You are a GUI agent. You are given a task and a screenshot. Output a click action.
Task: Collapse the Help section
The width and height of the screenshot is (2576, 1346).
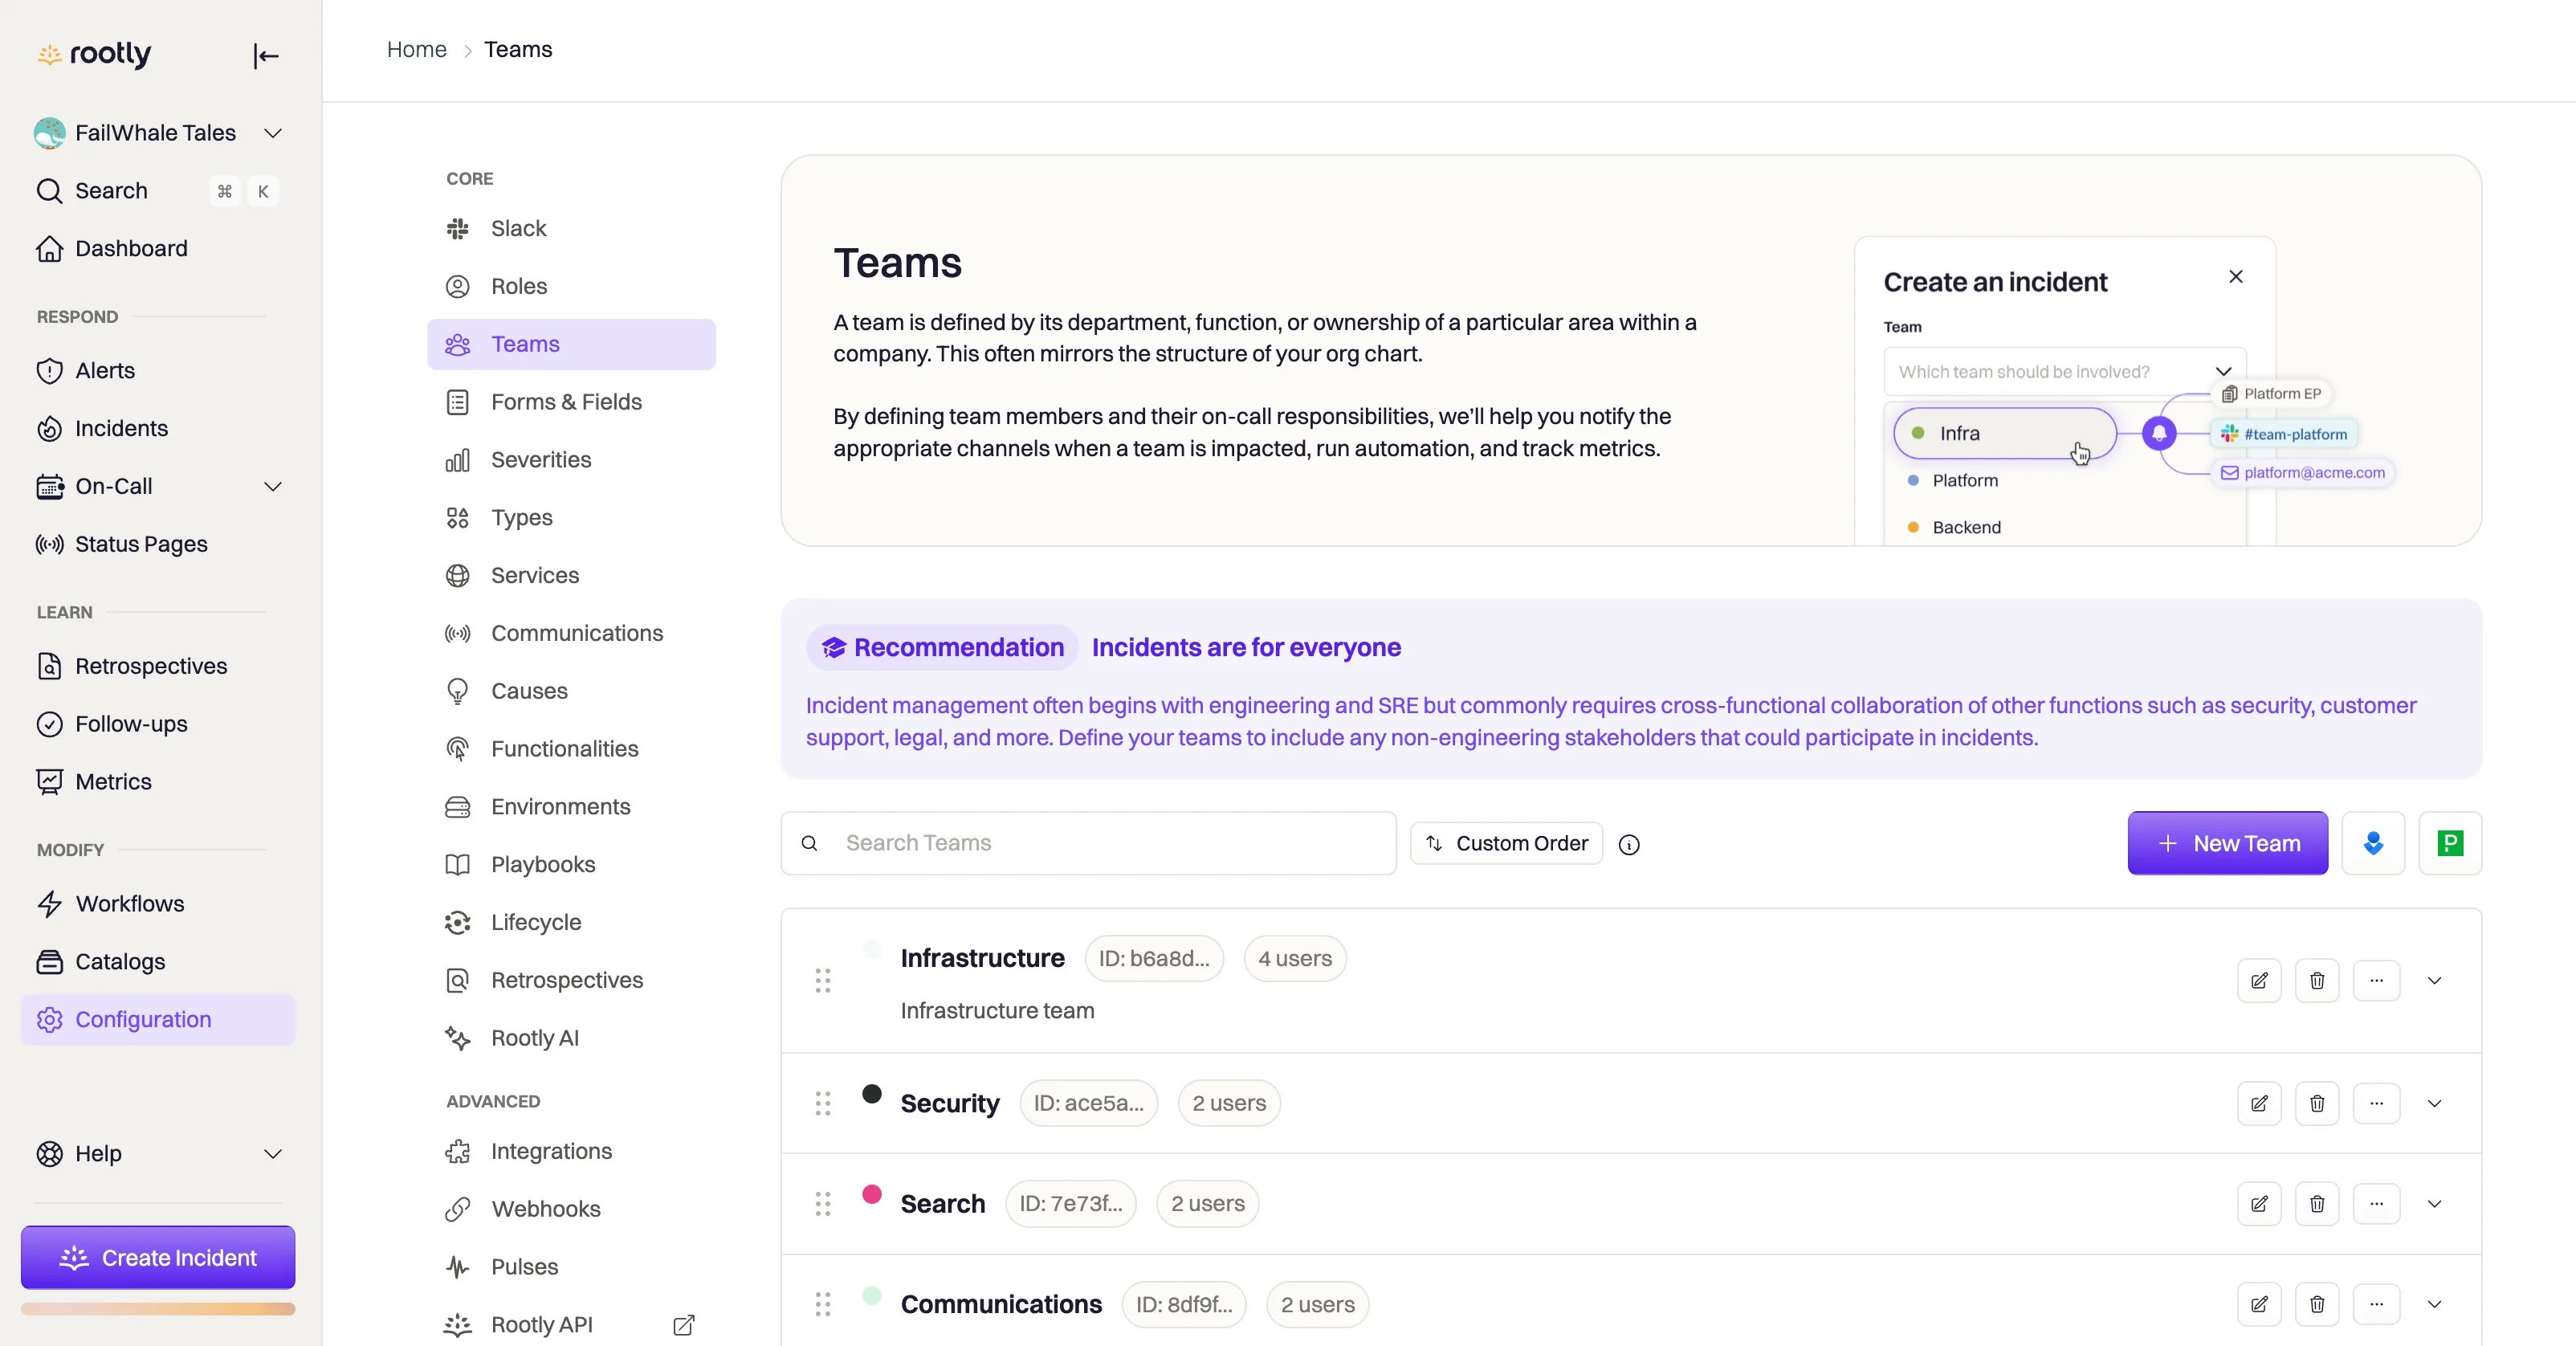tap(273, 1153)
